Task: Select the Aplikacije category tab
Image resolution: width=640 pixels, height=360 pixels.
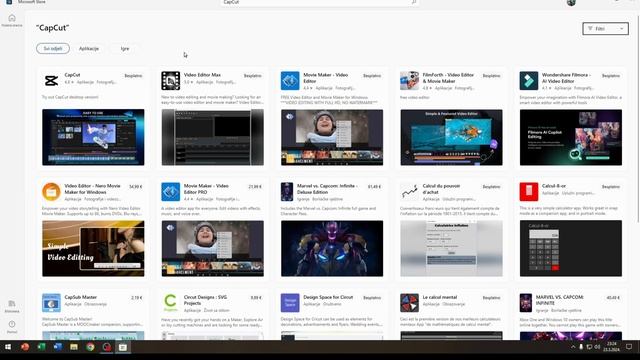Action: pyautogui.click(x=89, y=49)
